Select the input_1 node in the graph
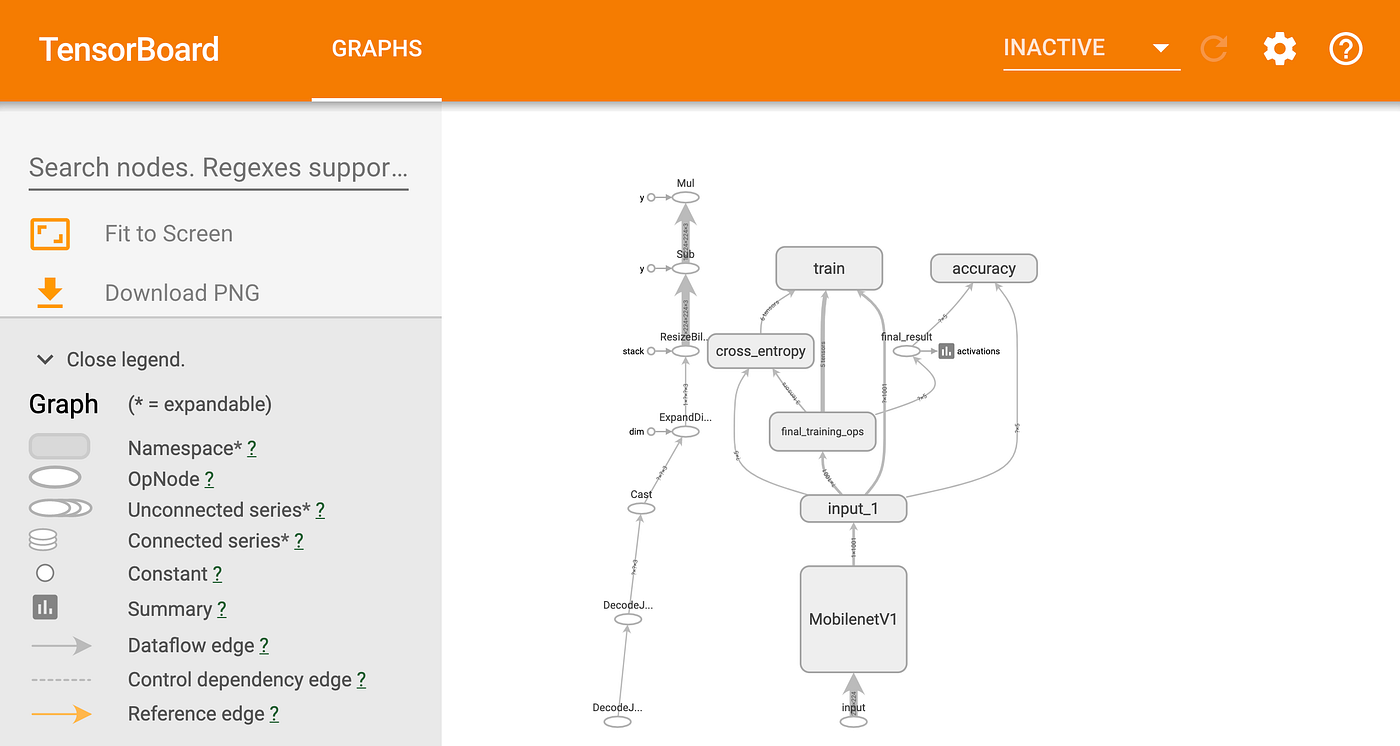This screenshot has width=1400, height=746. click(x=853, y=508)
